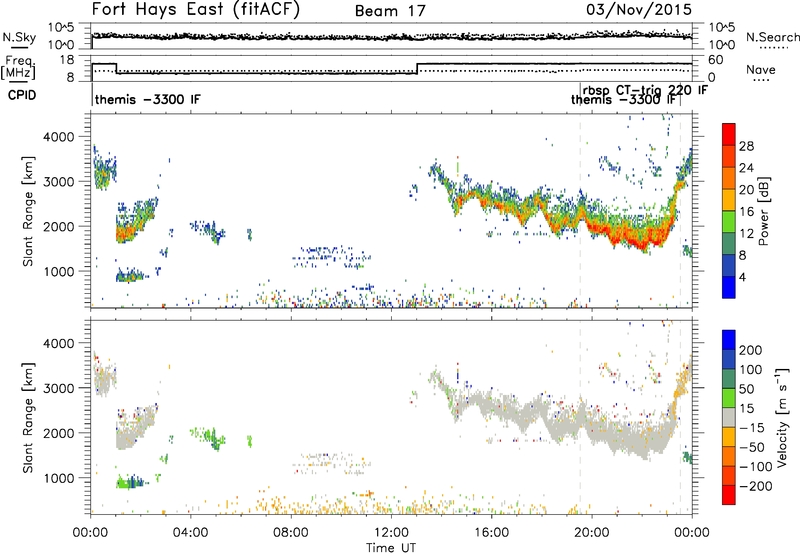Screen dimensions: 800x554
Task: Click the 'CPID' row label
Action: 22,95
